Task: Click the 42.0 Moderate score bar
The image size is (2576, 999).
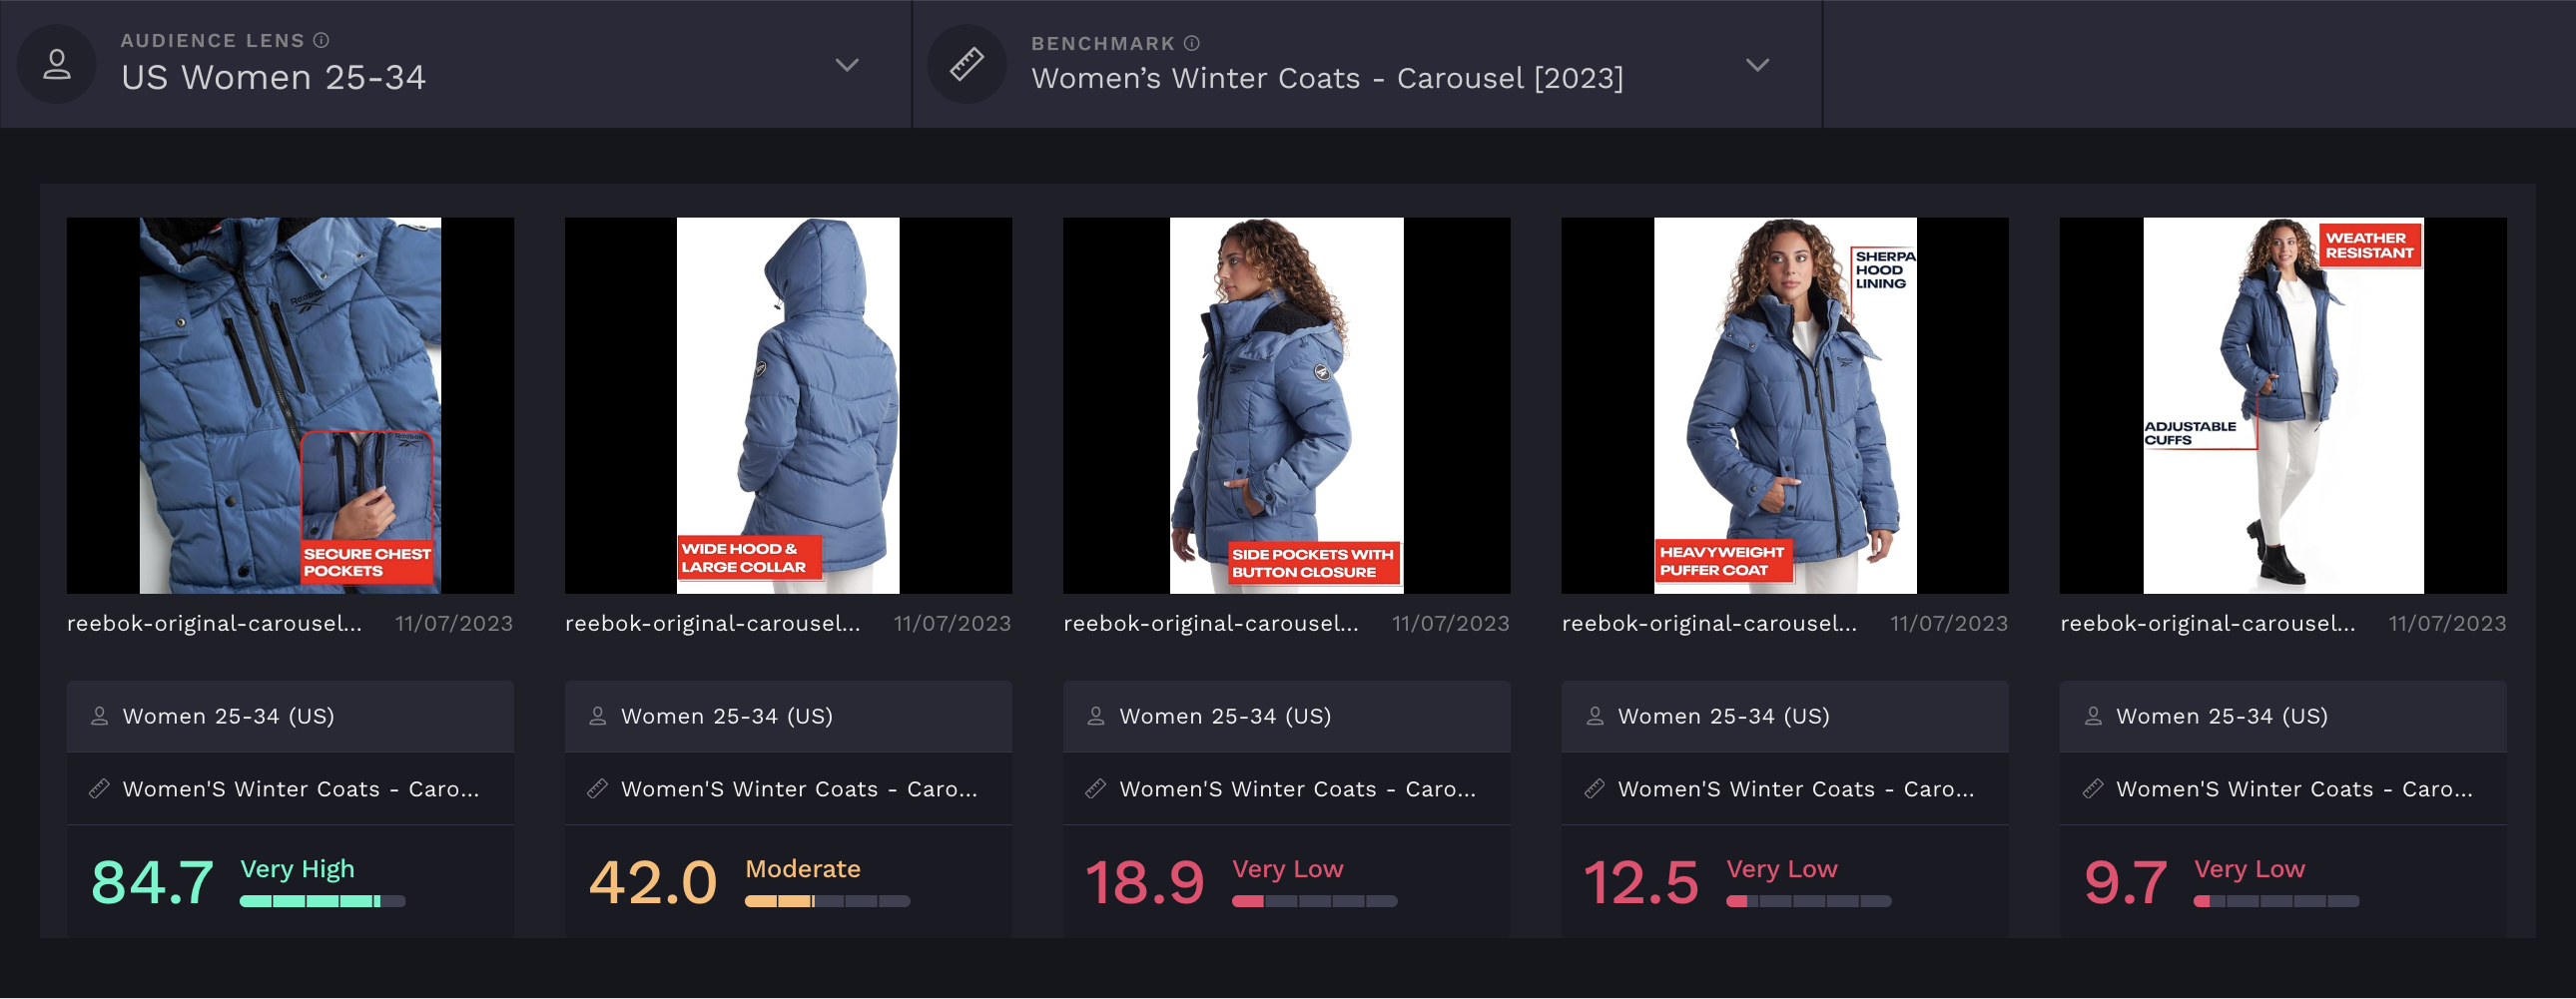Action: click(x=827, y=901)
